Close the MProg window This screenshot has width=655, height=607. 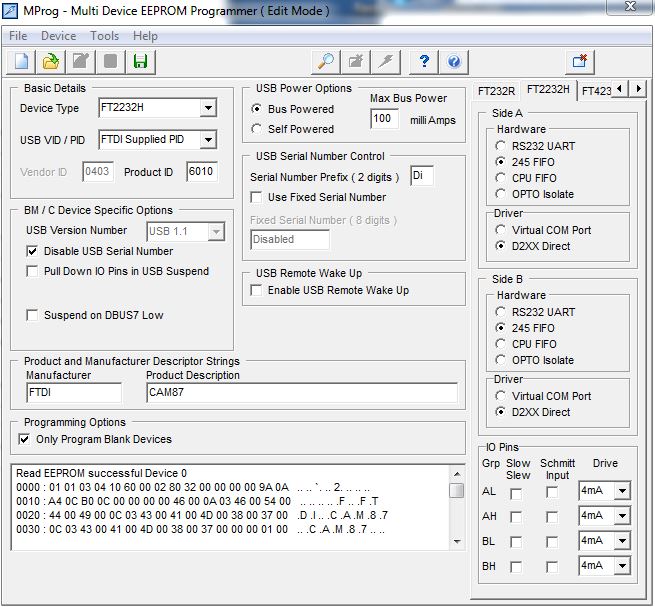(x=630, y=6)
